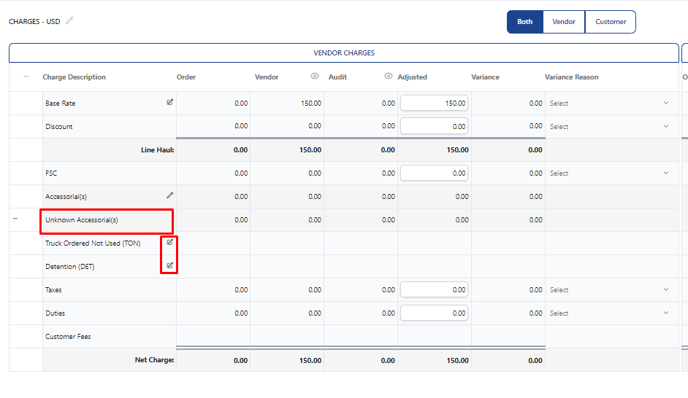Open Taxes variance reason dropdown
The image size is (688, 398).
pyautogui.click(x=609, y=290)
